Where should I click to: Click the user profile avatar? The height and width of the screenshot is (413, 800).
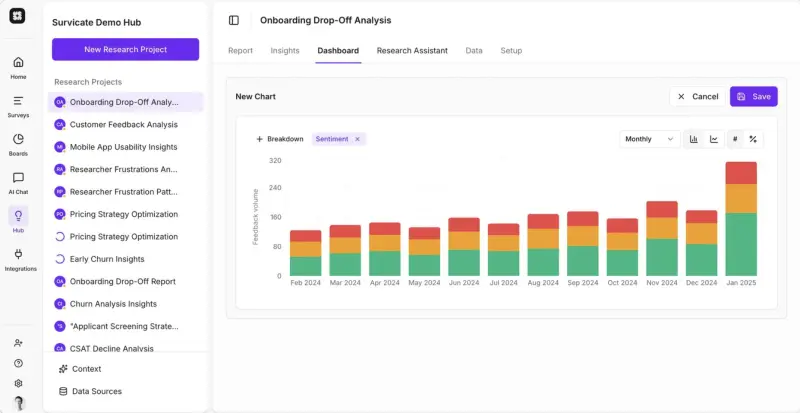coord(18,403)
